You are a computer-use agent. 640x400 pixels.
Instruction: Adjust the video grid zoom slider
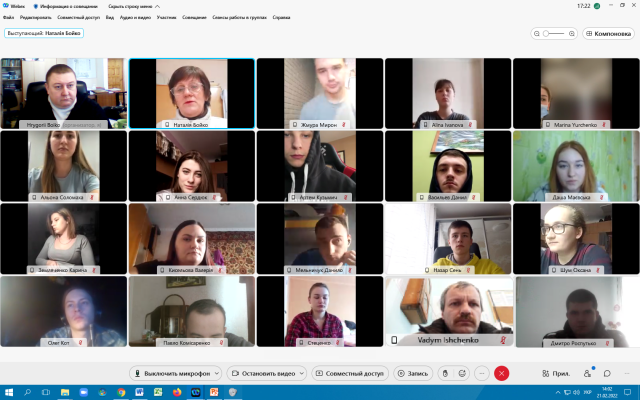(554, 34)
